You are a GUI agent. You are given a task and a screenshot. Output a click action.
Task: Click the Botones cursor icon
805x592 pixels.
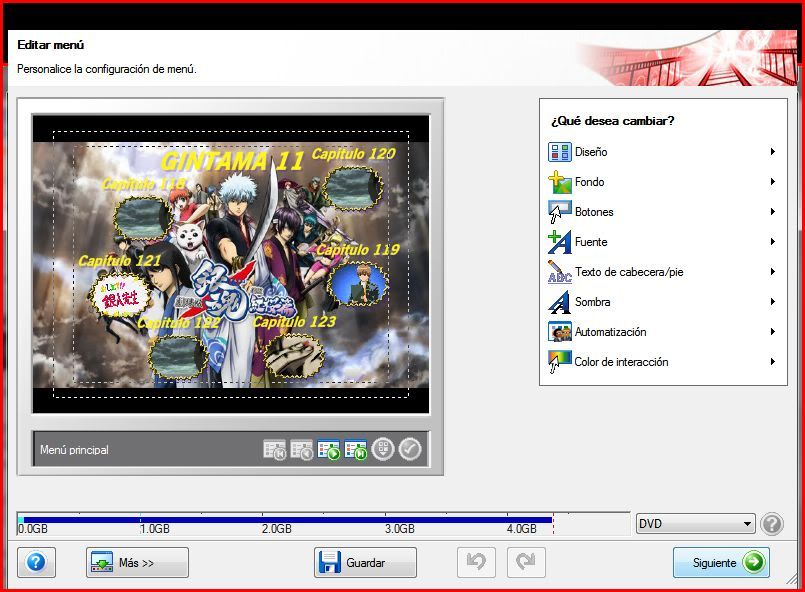(x=560, y=212)
